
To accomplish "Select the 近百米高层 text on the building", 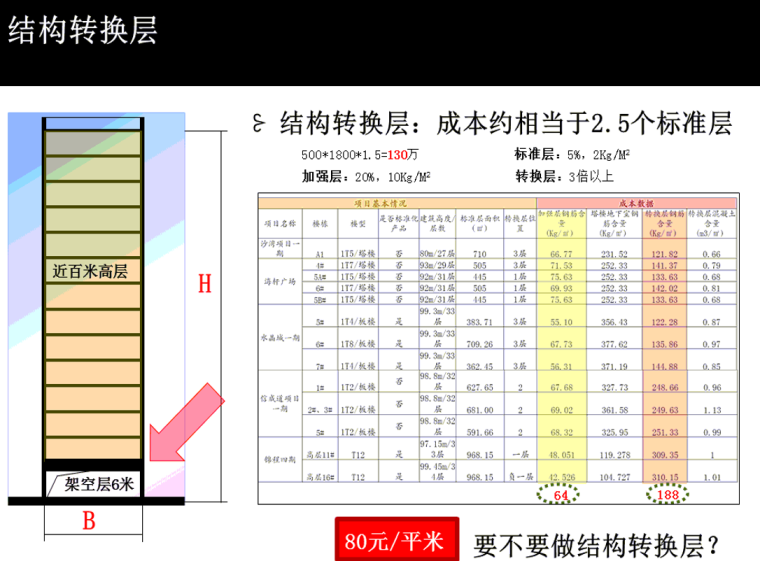I will (x=91, y=271).
